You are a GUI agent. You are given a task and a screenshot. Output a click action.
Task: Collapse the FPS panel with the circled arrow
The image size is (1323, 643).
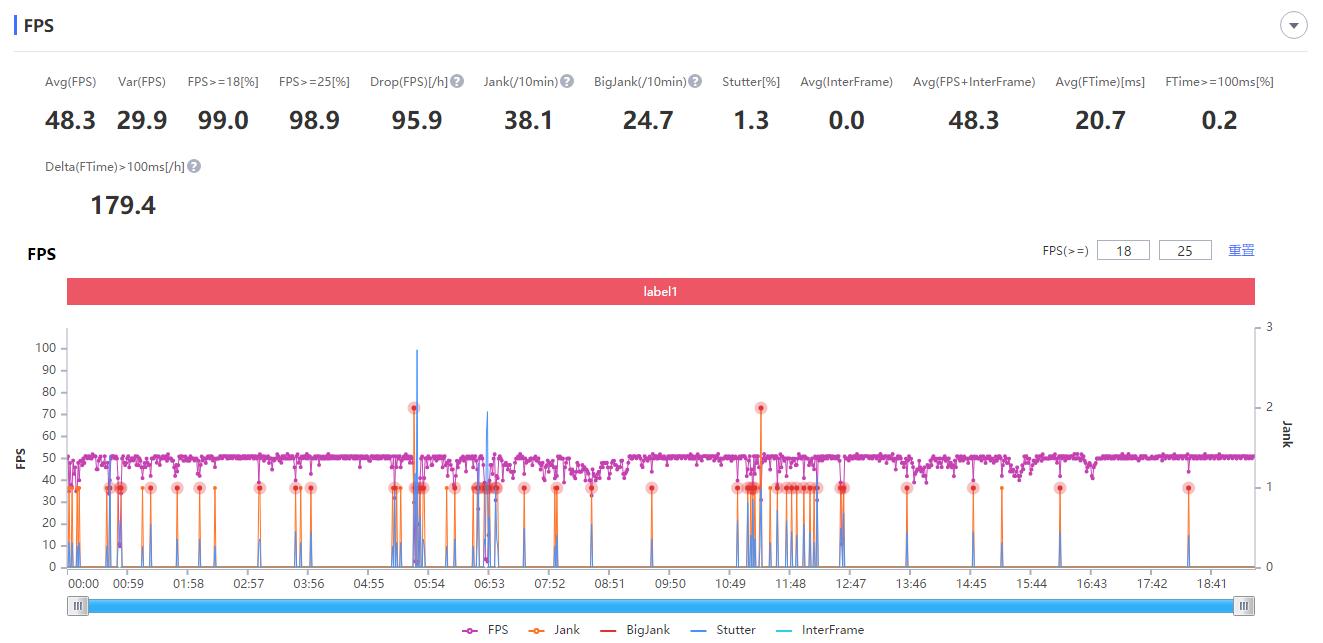point(1293,26)
